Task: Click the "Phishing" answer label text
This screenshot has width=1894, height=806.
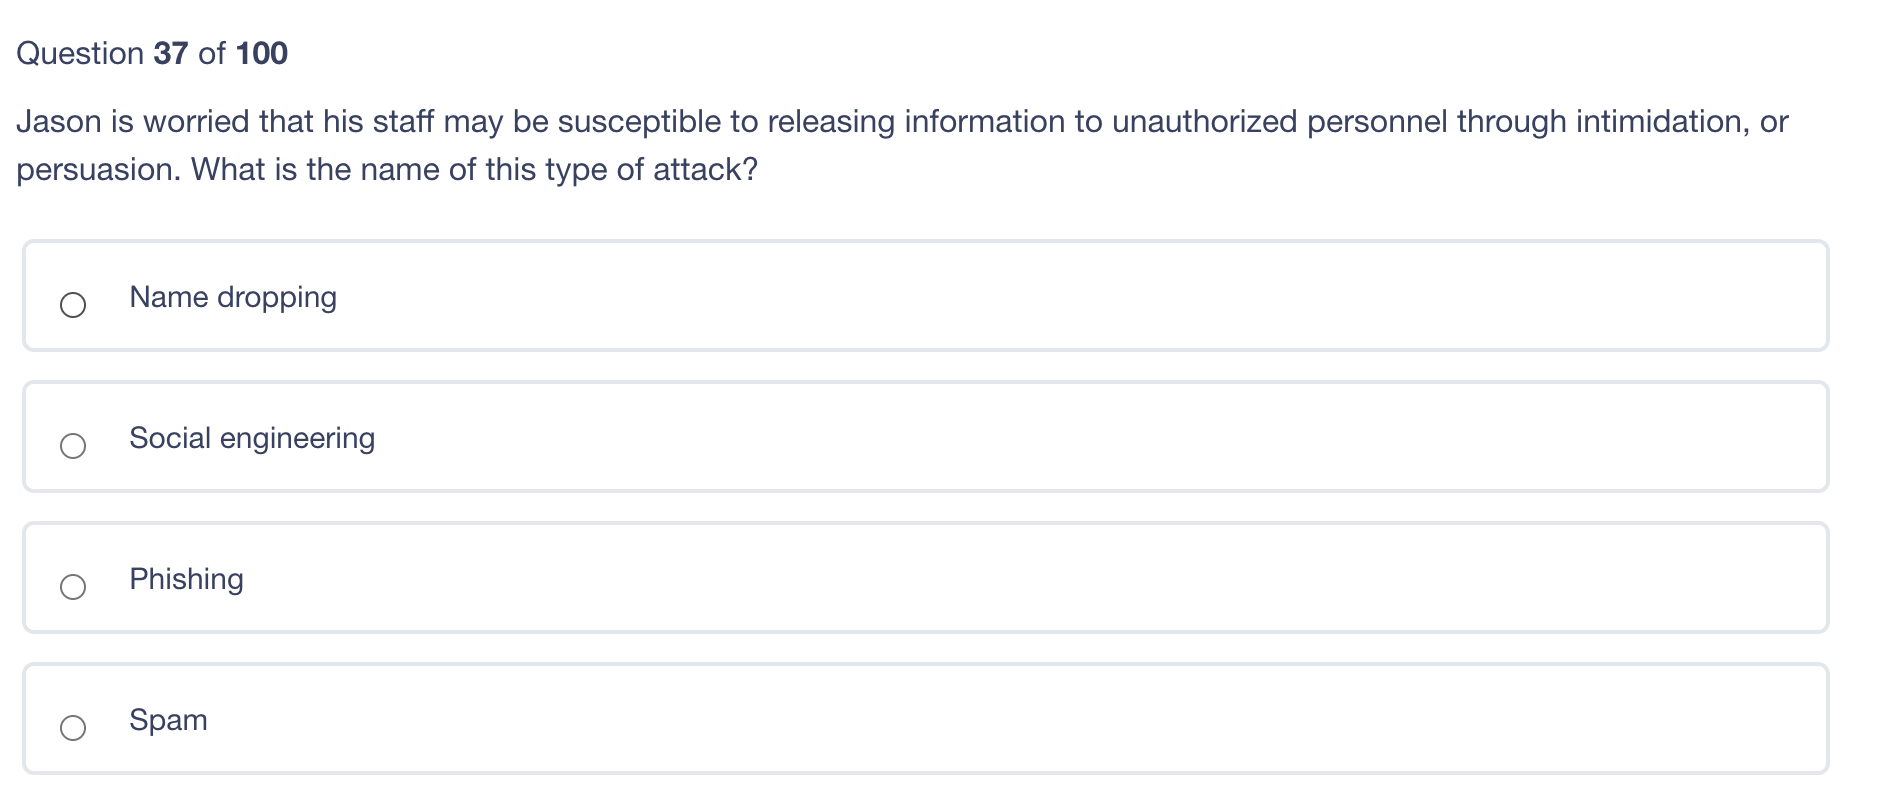Action: 186,579
